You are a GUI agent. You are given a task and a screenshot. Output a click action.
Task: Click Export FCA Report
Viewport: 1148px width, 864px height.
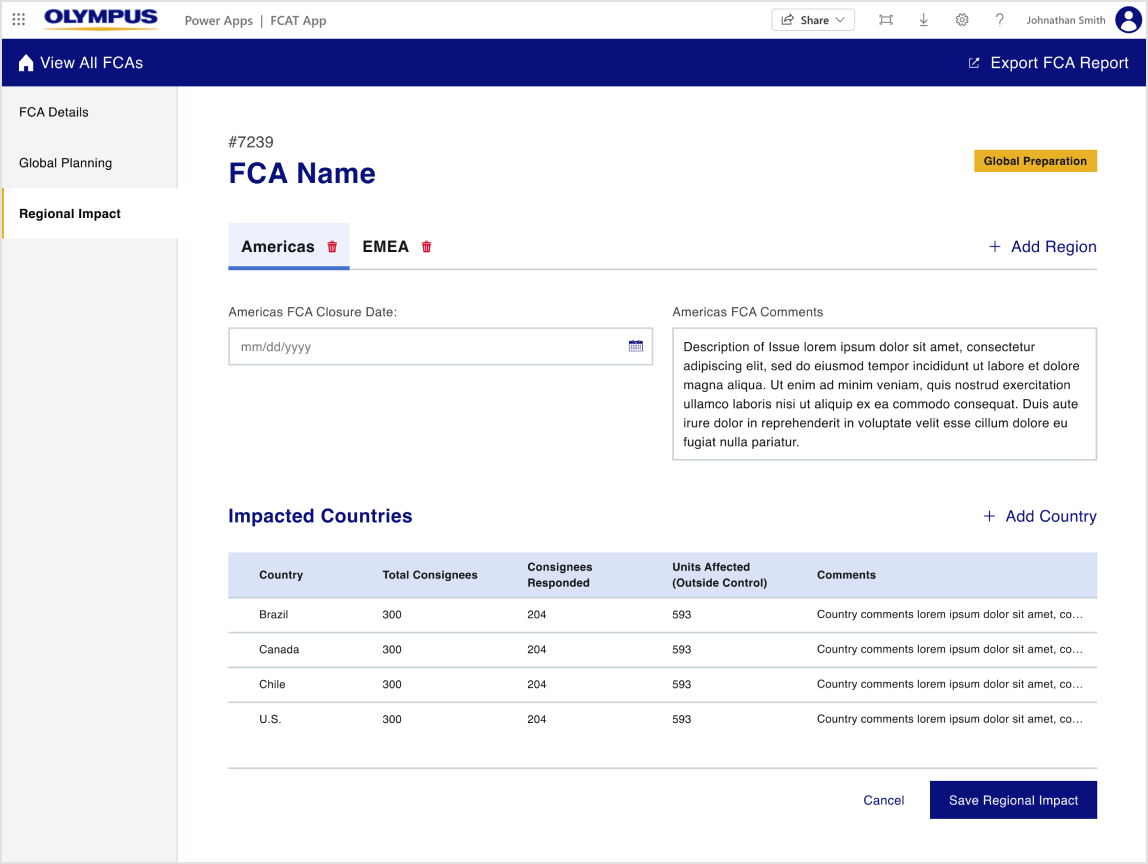(1048, 63)
